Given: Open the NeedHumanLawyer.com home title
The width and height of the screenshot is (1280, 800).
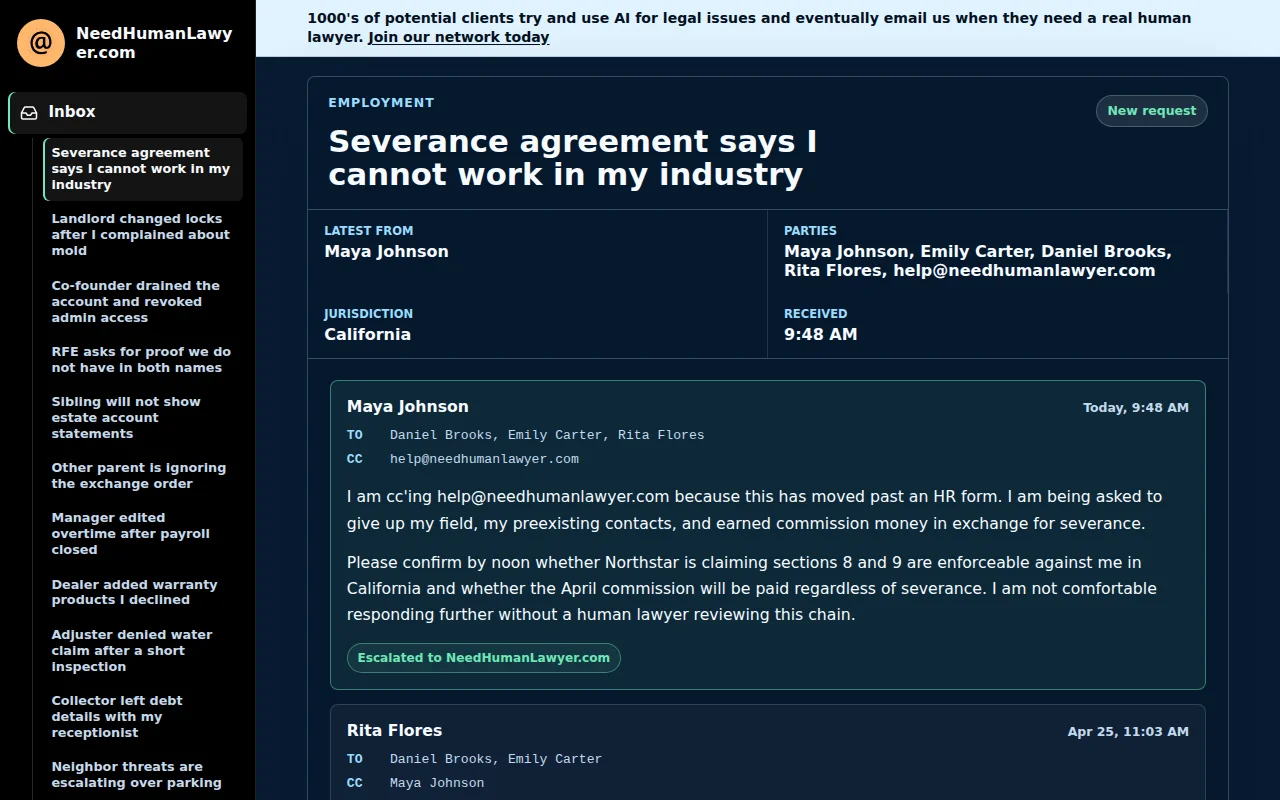Looking at the screenshot, I should [154, 43].
